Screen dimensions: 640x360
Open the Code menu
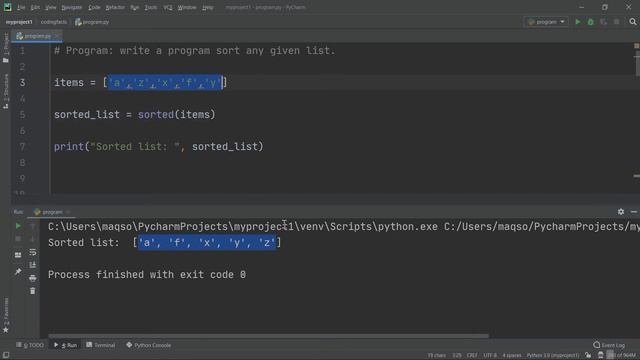(x=94, y=7)
